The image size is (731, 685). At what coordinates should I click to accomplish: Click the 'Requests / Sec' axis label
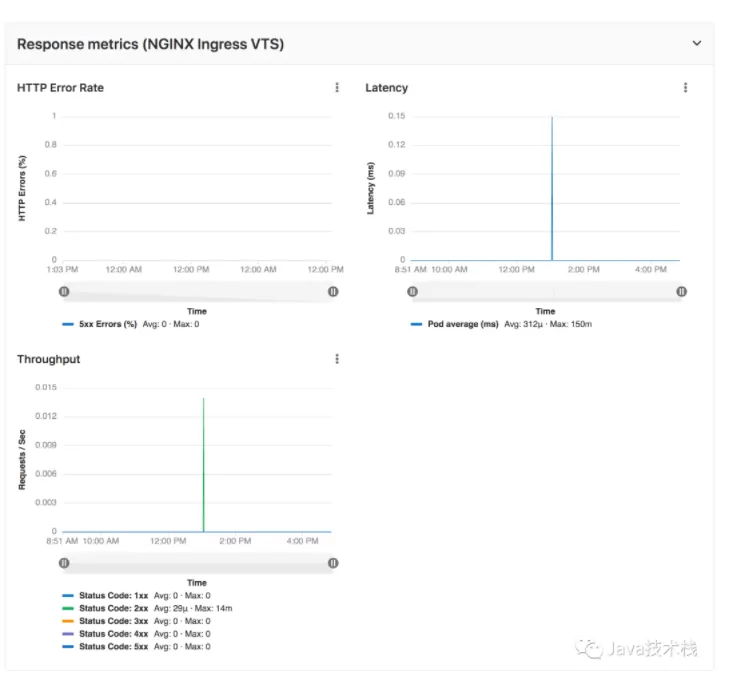click(22, 460)
